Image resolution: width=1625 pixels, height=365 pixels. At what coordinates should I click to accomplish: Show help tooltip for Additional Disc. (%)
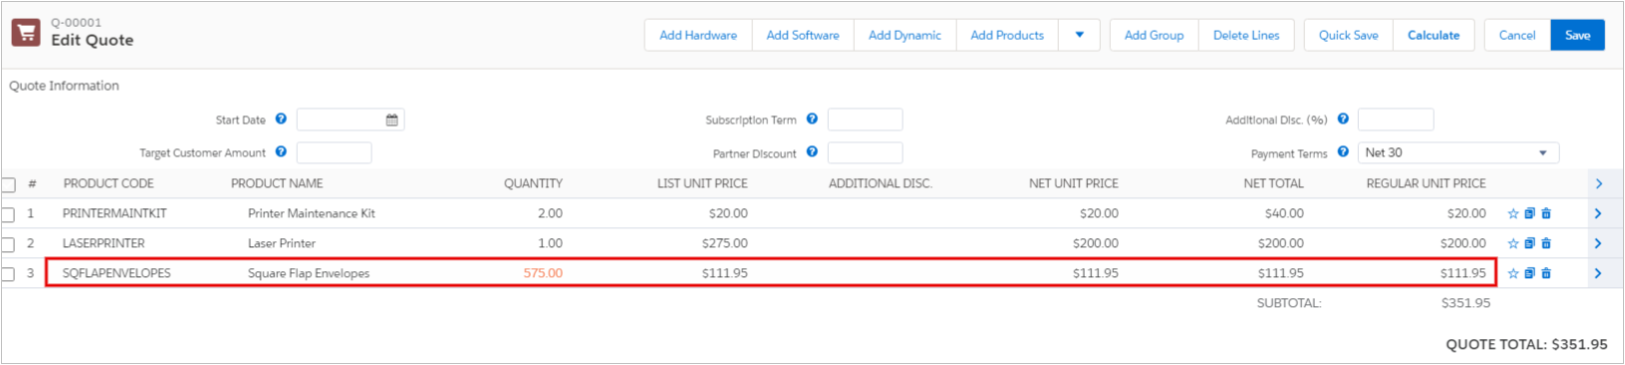[x=1343, y=119]
